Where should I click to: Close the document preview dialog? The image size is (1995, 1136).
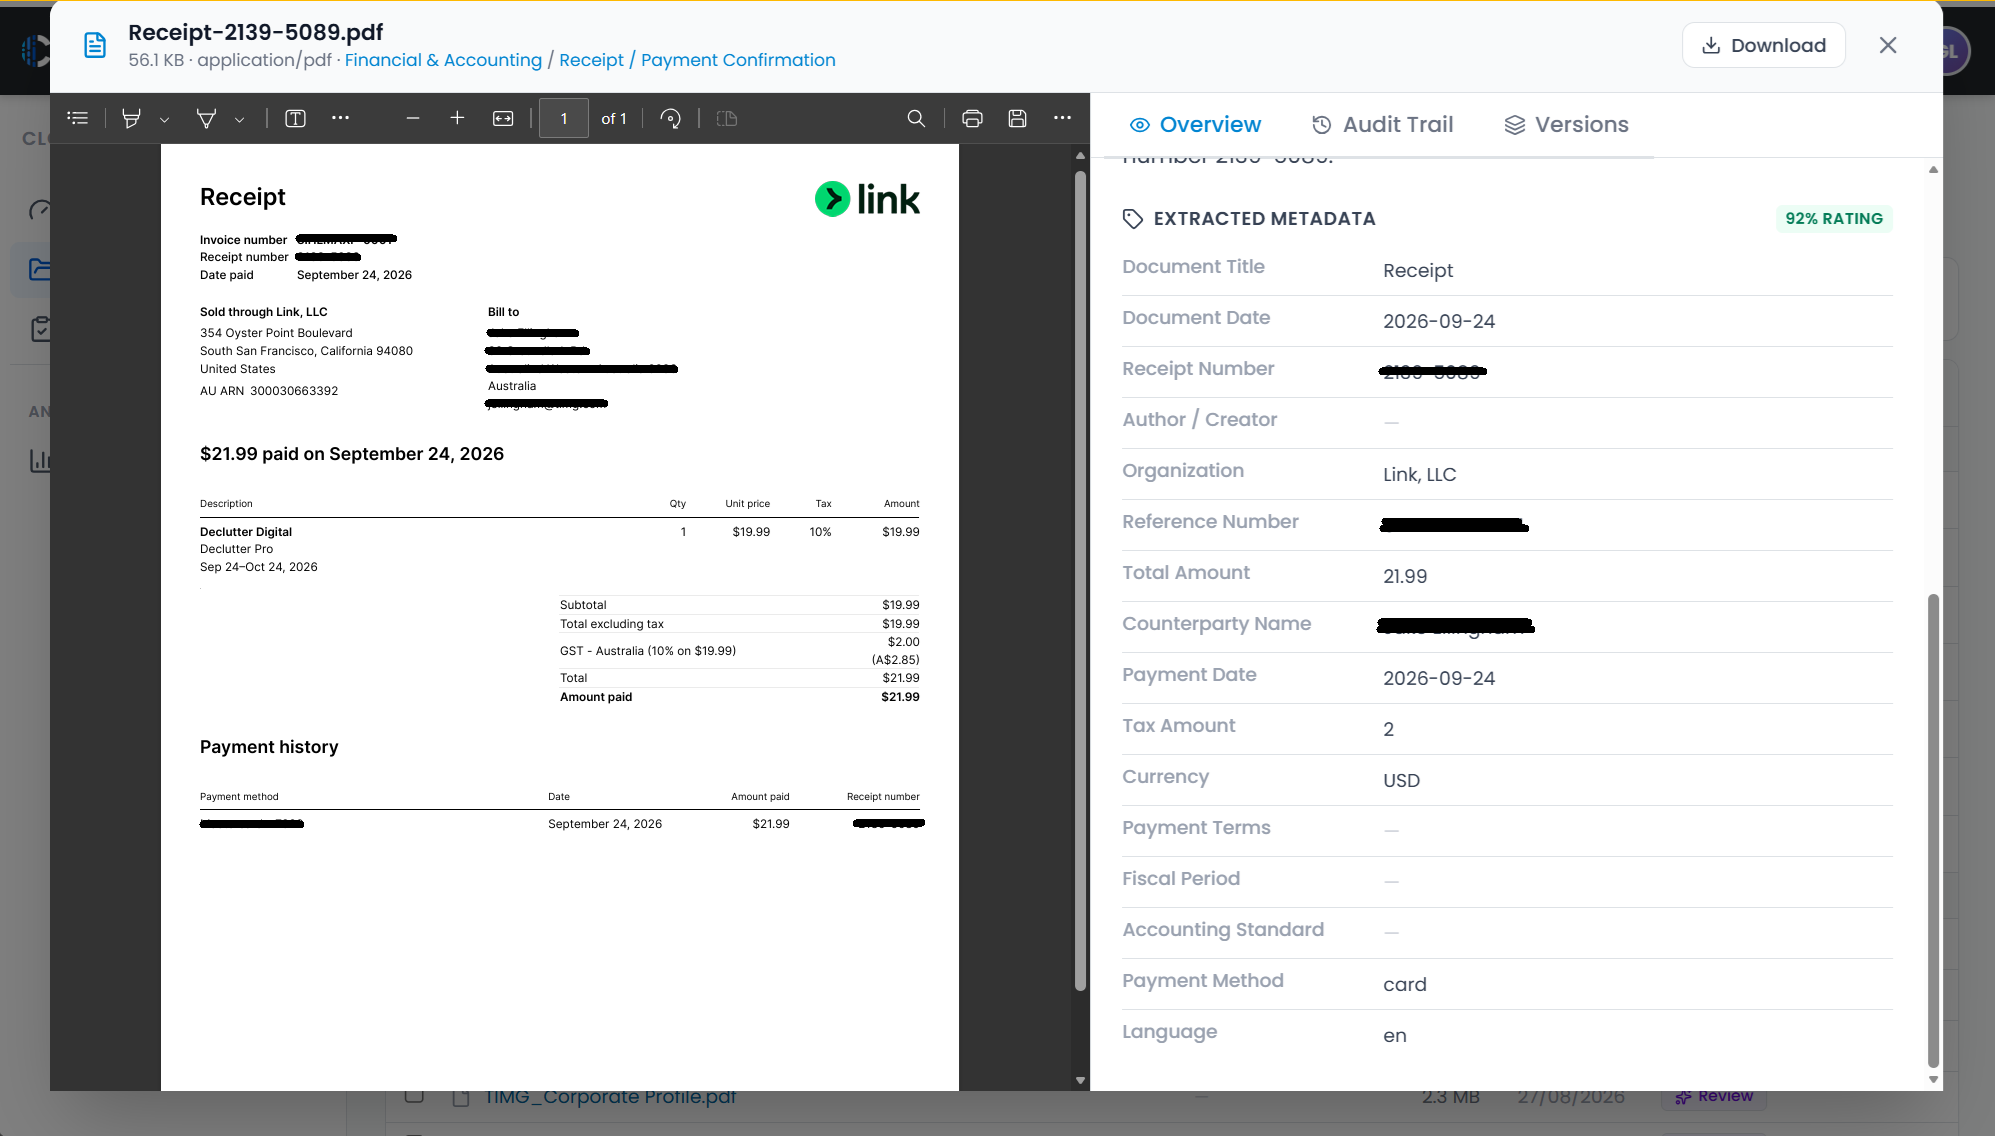point(1888,45)
